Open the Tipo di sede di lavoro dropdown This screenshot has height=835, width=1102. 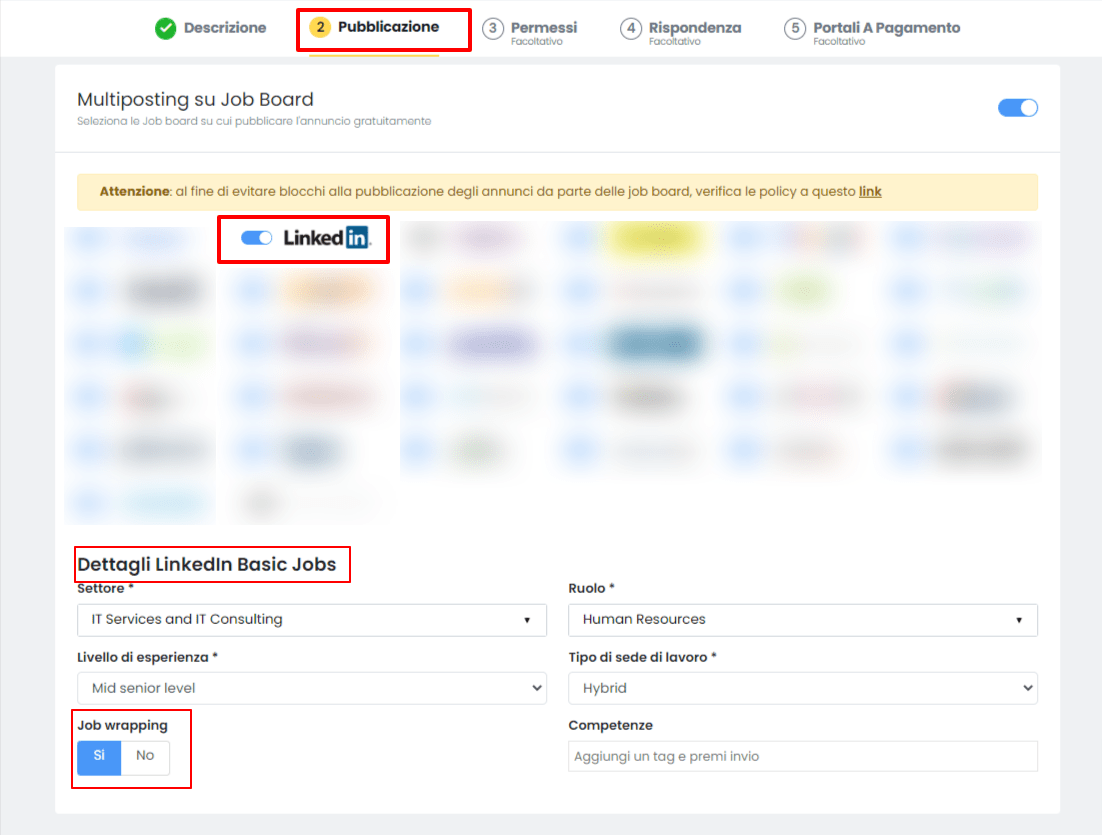[x=803, y=688]
